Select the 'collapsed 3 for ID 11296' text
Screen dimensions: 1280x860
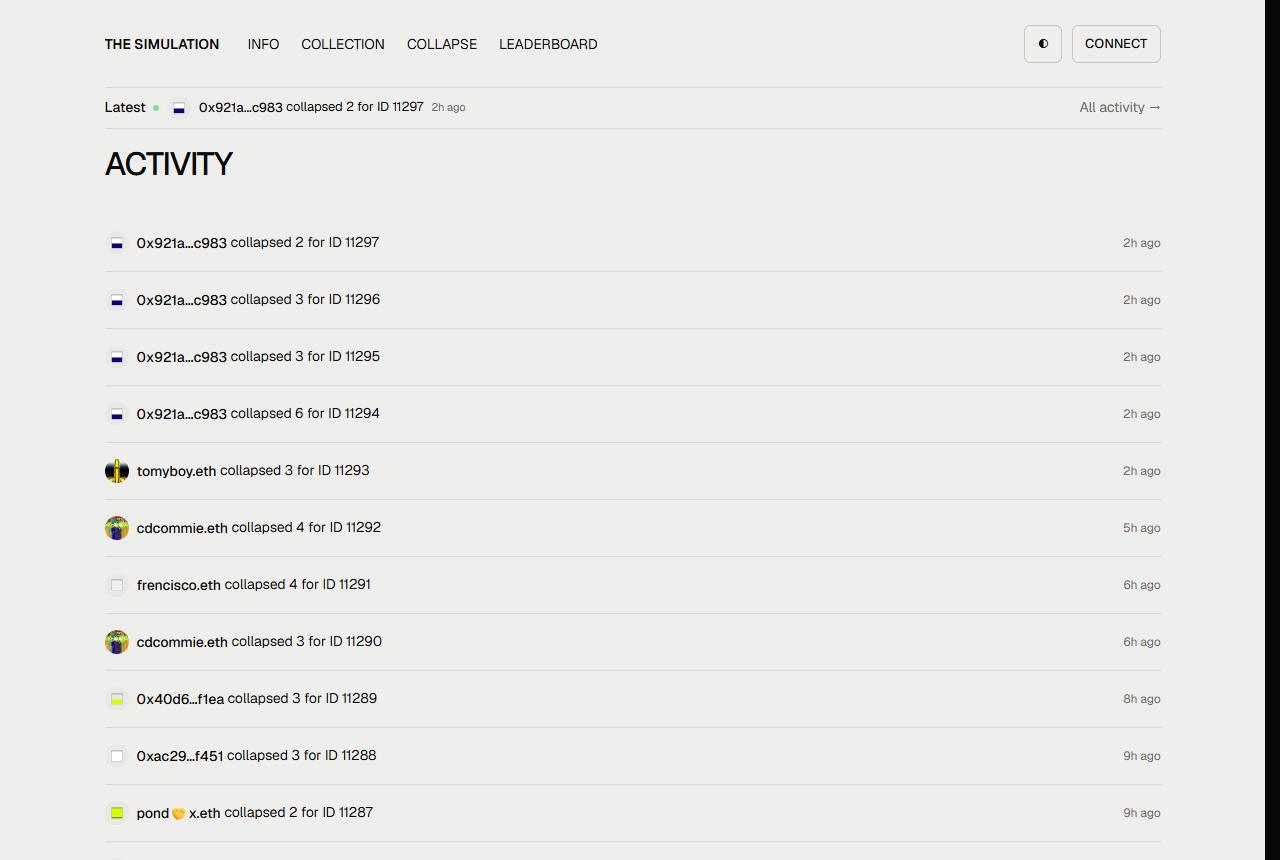click(305, 299)
